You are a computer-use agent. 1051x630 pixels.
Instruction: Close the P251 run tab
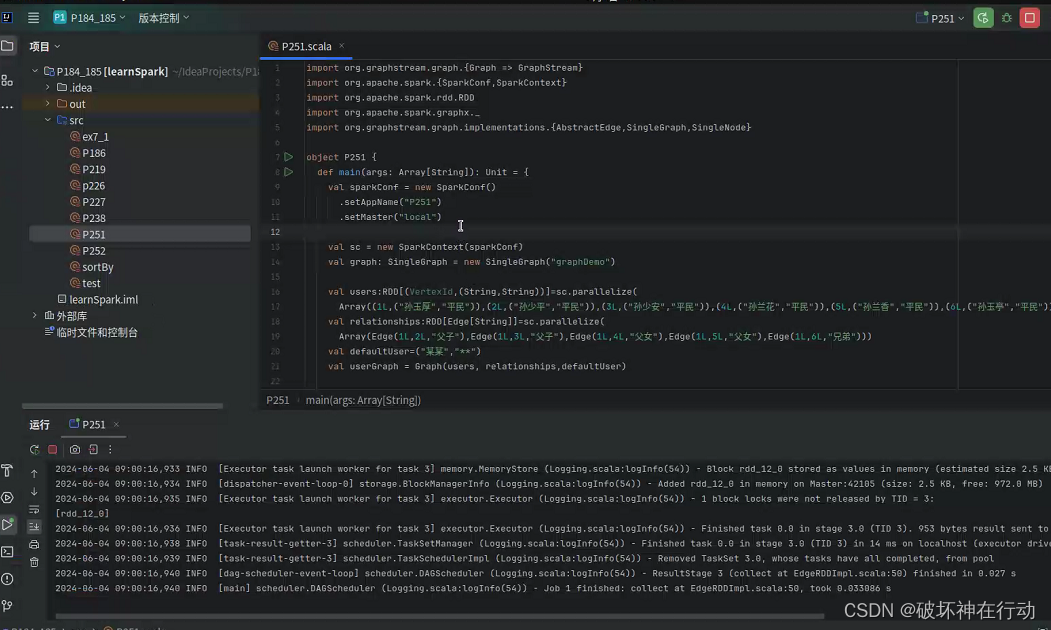pyautogui.click(x=116, y=424)
